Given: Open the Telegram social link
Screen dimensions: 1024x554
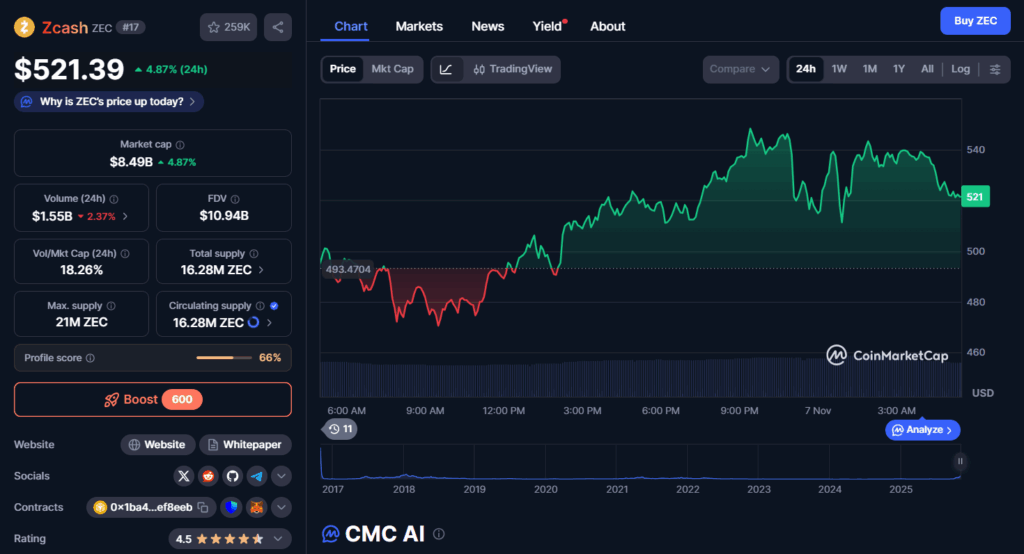Looking at the screenshot, I should 257,476.
